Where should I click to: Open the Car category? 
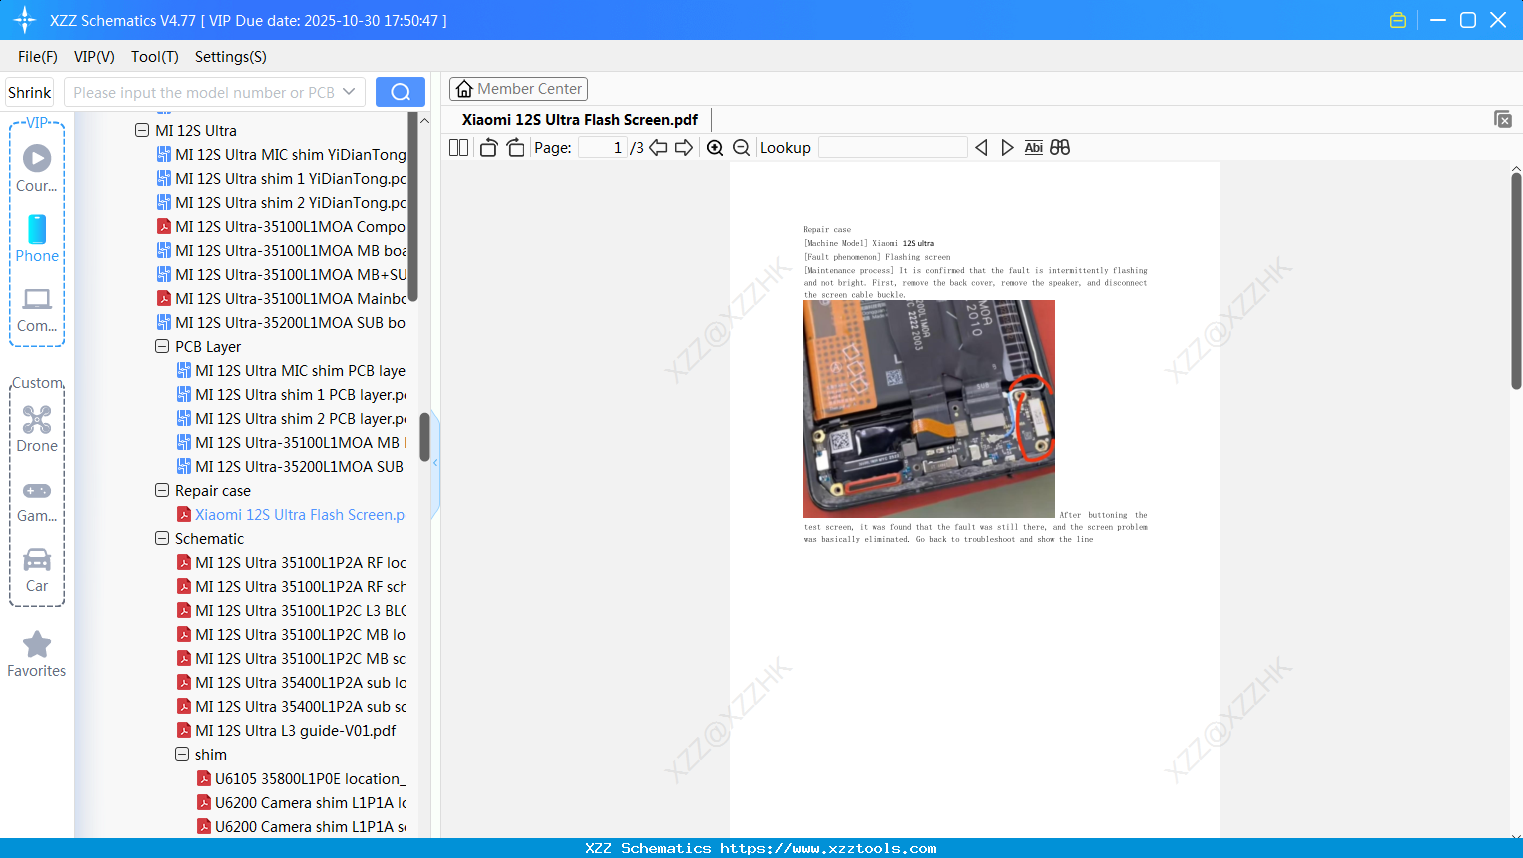pyautogui.click(x=37, y=569)
